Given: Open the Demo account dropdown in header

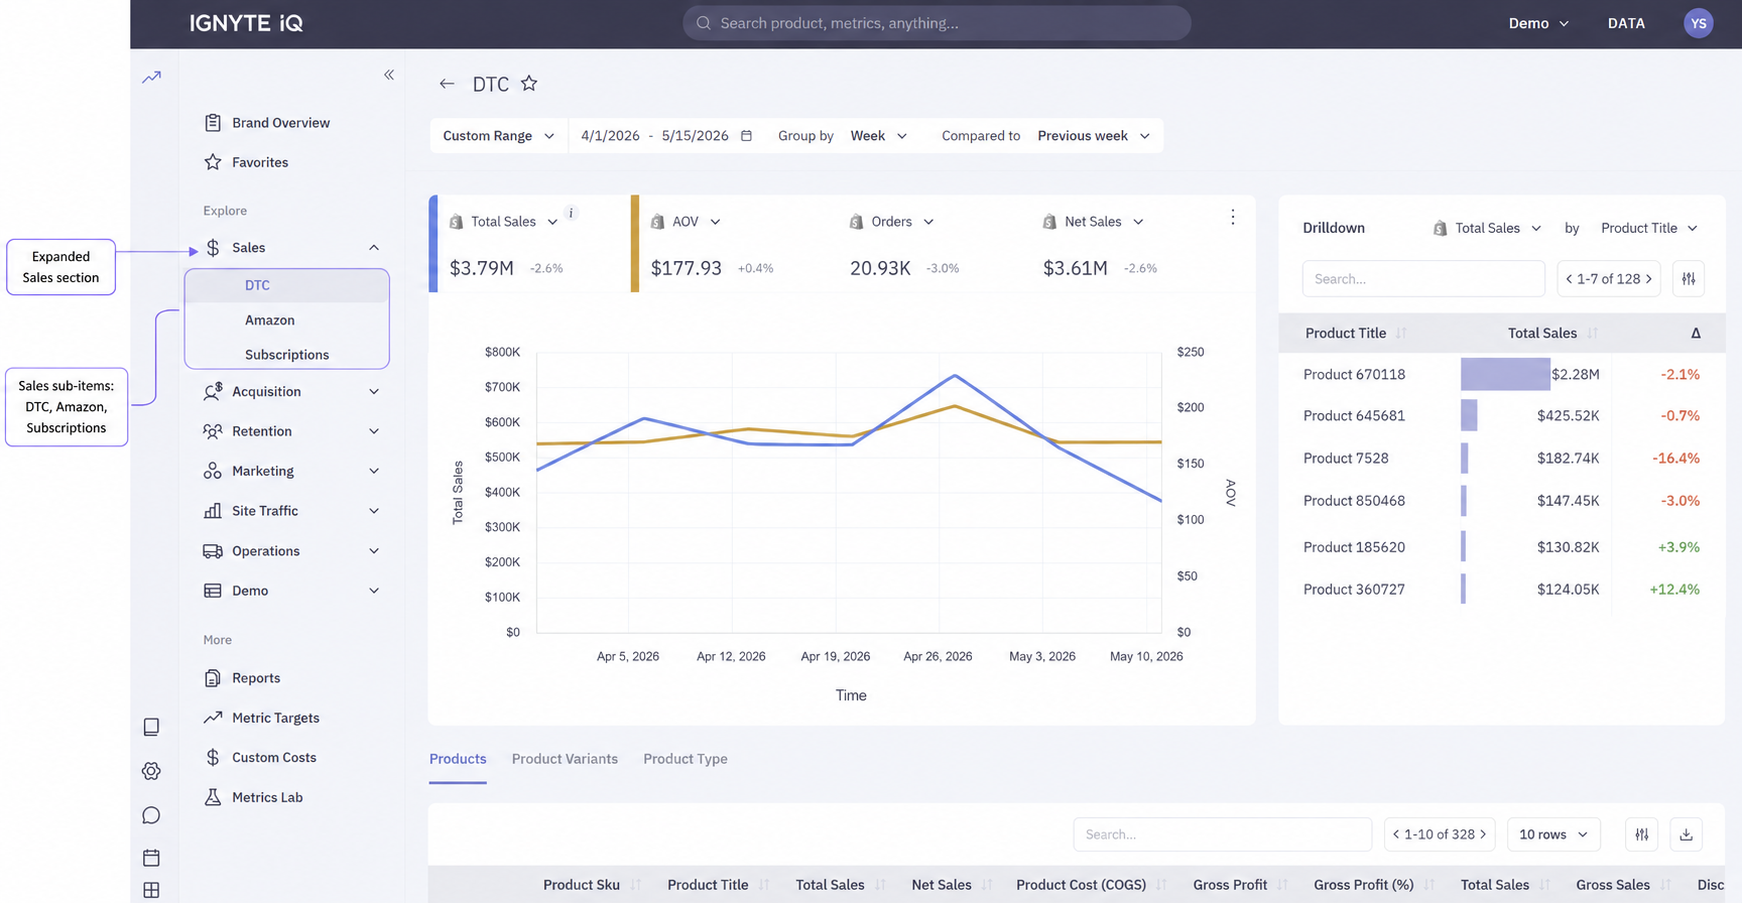Looking at the screenshot, I should 1538,23.
